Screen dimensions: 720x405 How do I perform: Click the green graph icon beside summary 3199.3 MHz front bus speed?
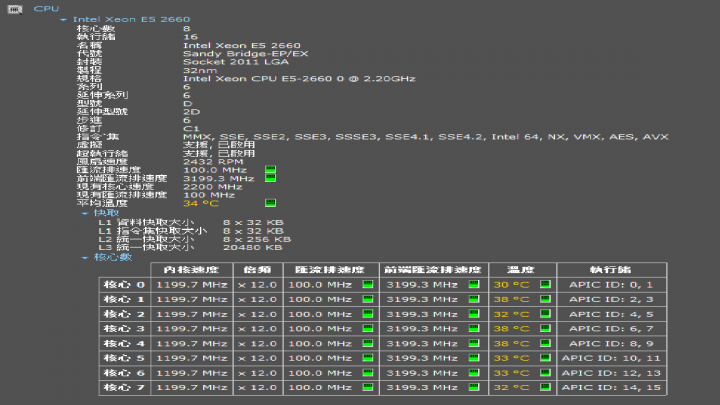[x=270, y=178]
